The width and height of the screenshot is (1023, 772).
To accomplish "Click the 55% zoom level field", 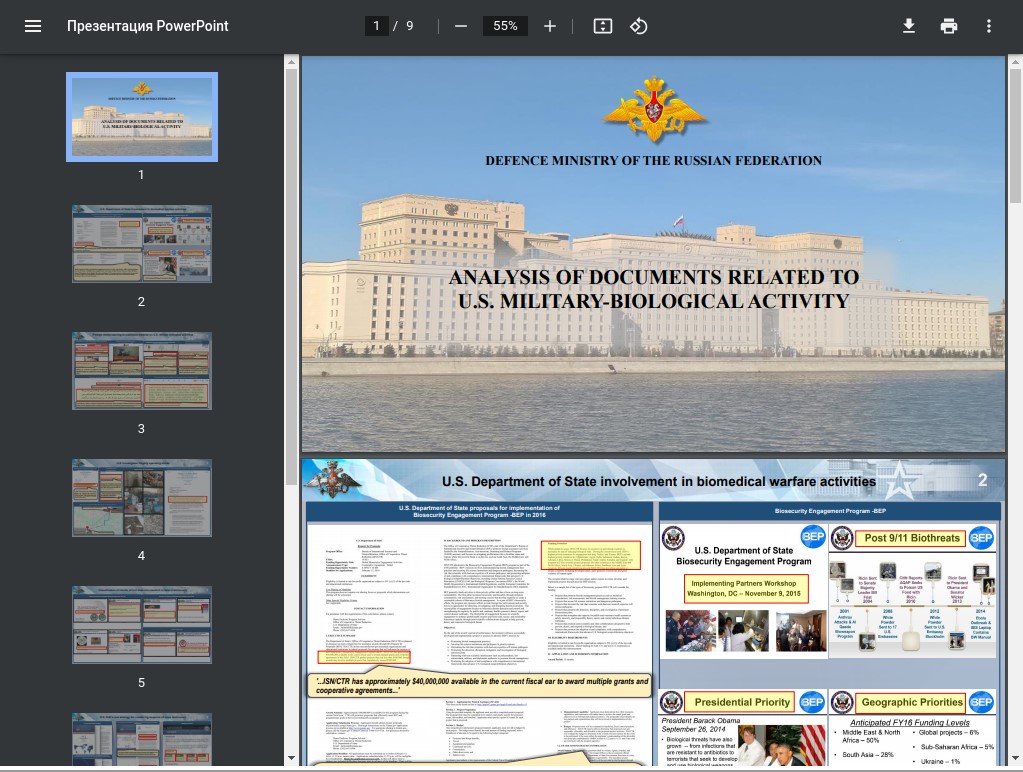I will 505,26.
